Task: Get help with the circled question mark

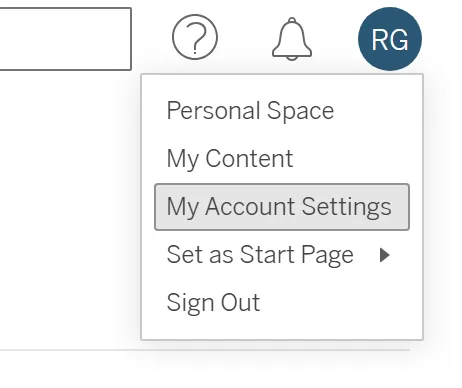Action: click(195, 37)
